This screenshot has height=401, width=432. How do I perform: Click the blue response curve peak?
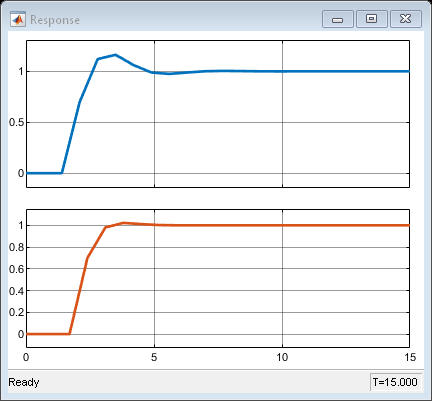115,55
